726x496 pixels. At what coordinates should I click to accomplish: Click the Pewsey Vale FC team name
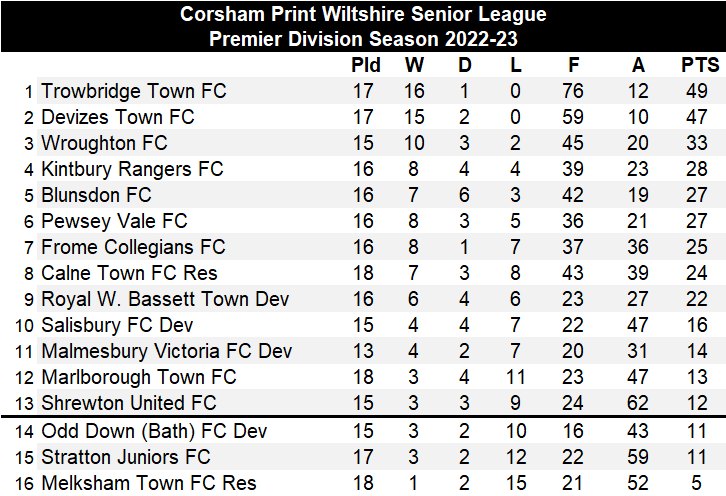(114, 221)
